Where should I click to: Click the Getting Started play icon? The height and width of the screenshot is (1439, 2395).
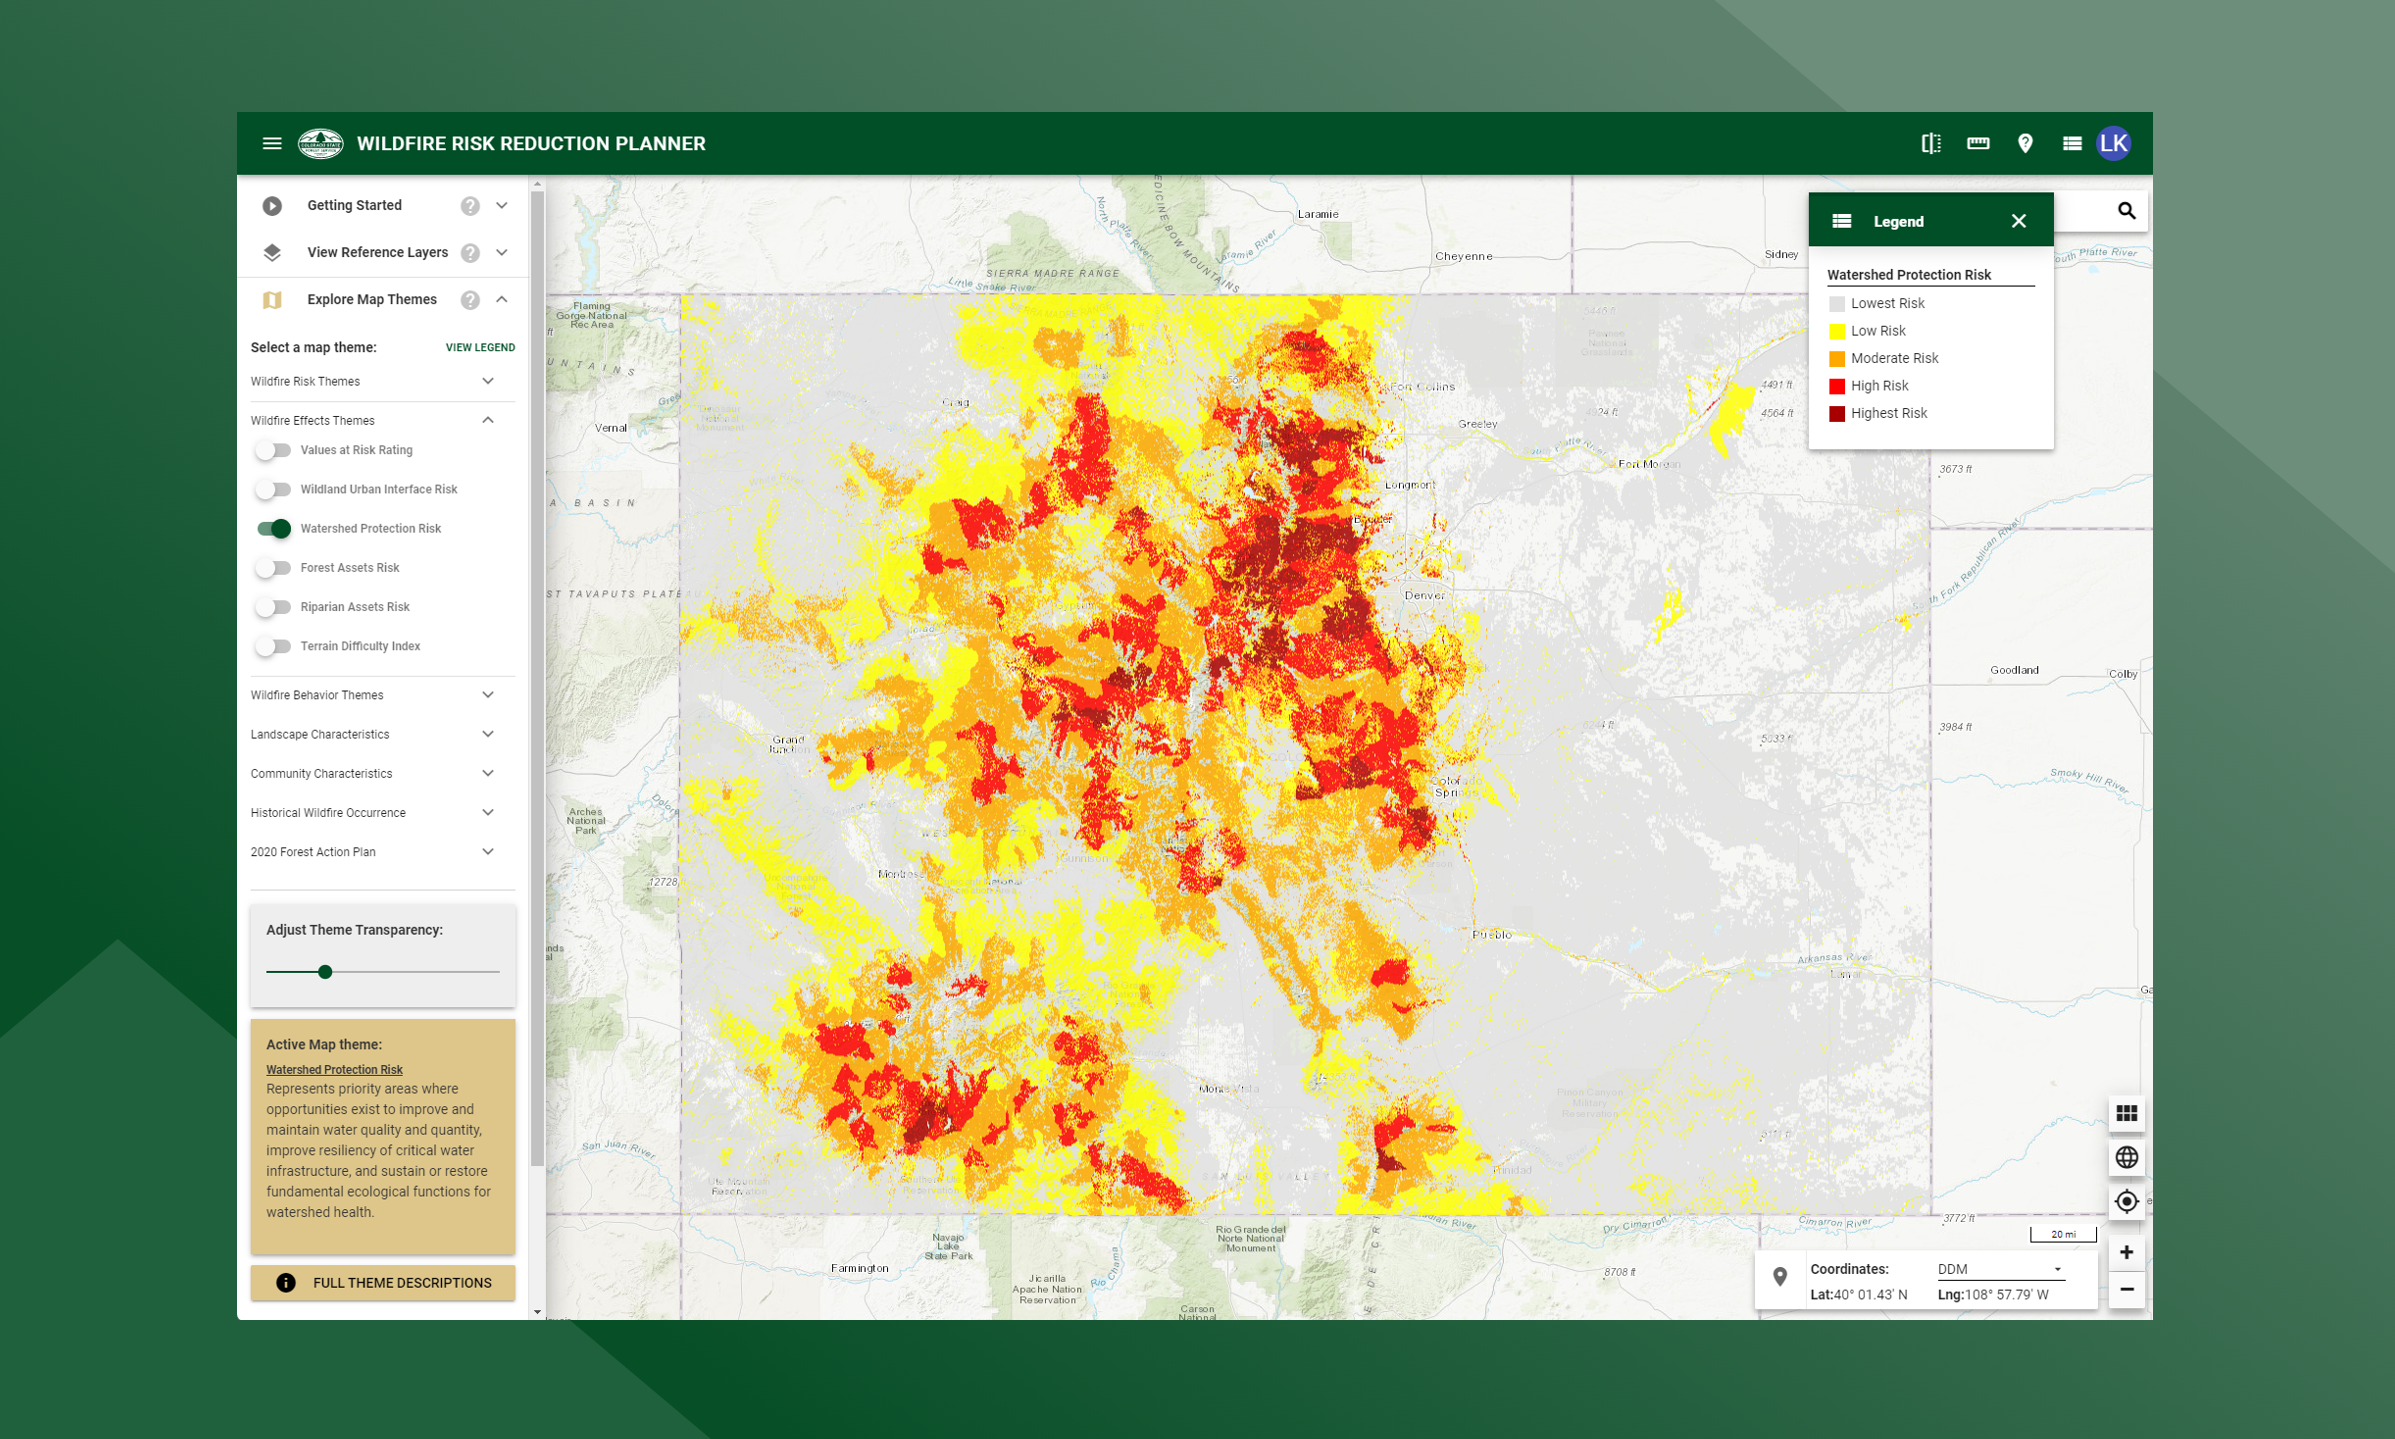(272, 206)
